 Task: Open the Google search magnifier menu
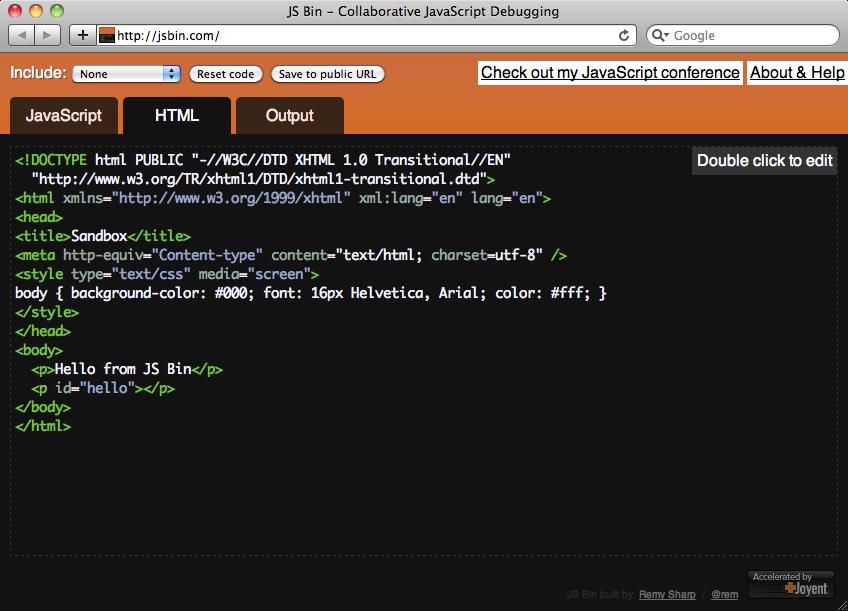pyautogui.click(x=660, y=36)
